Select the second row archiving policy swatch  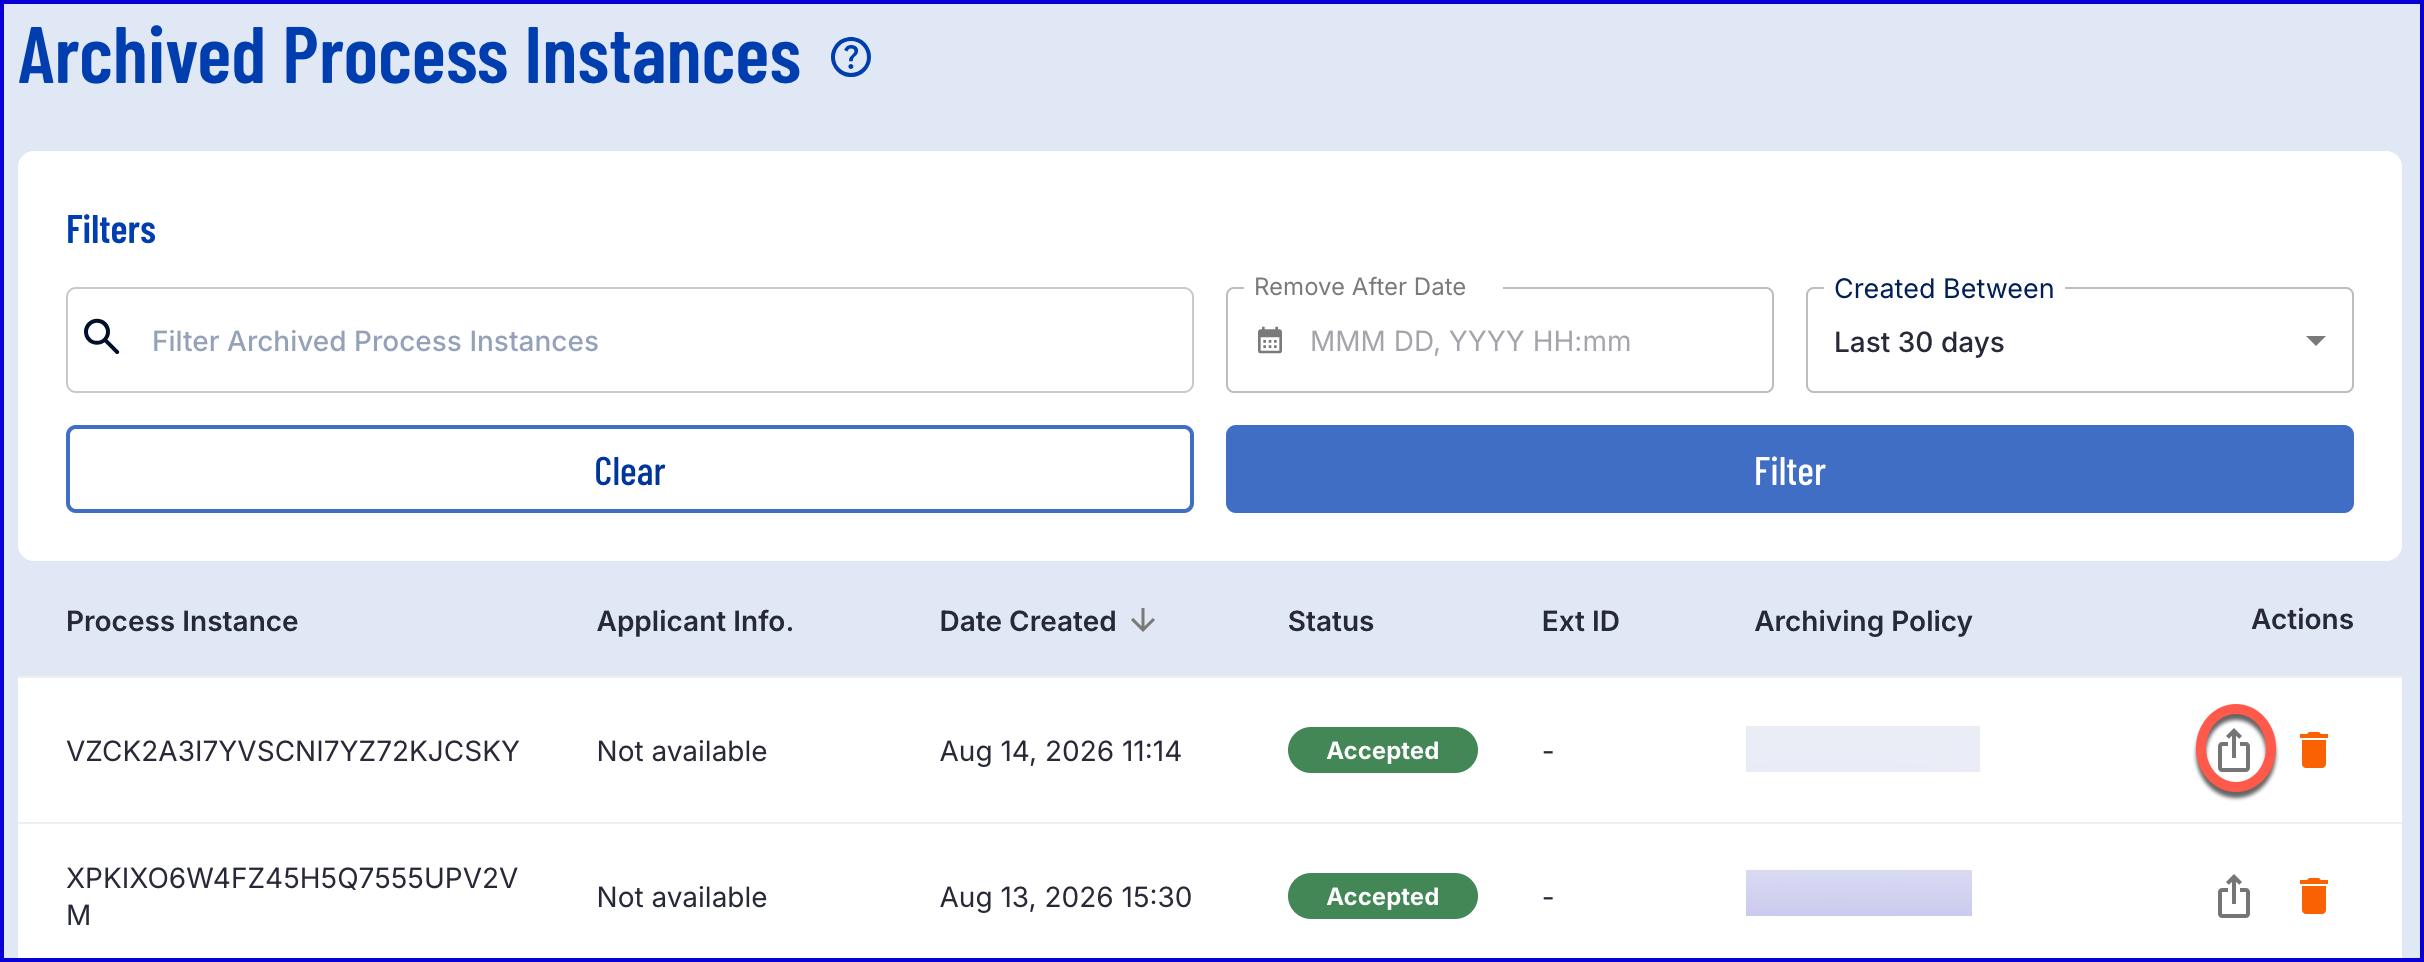tap(1858, 893)
